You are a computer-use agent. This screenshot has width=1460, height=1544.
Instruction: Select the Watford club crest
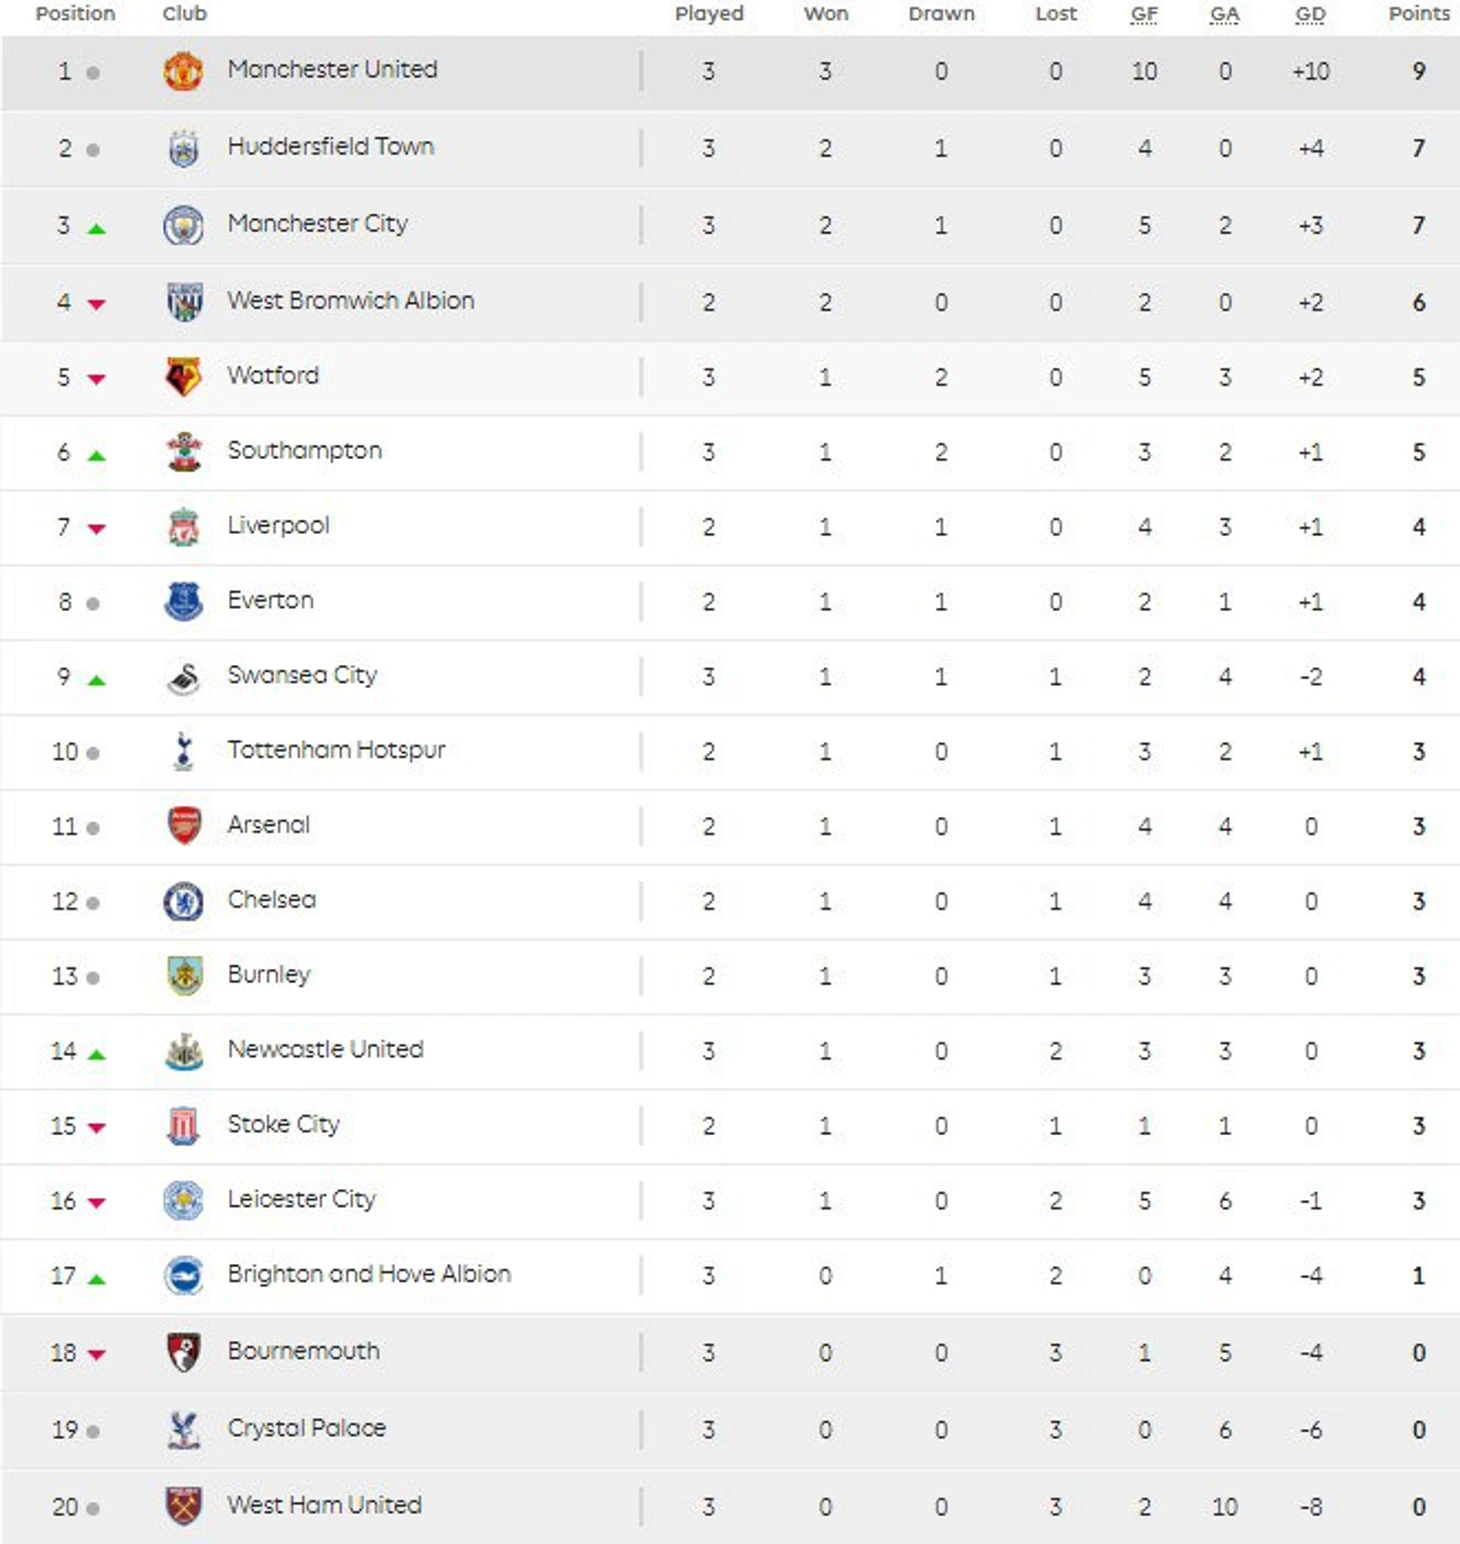[x=183, y=377]
